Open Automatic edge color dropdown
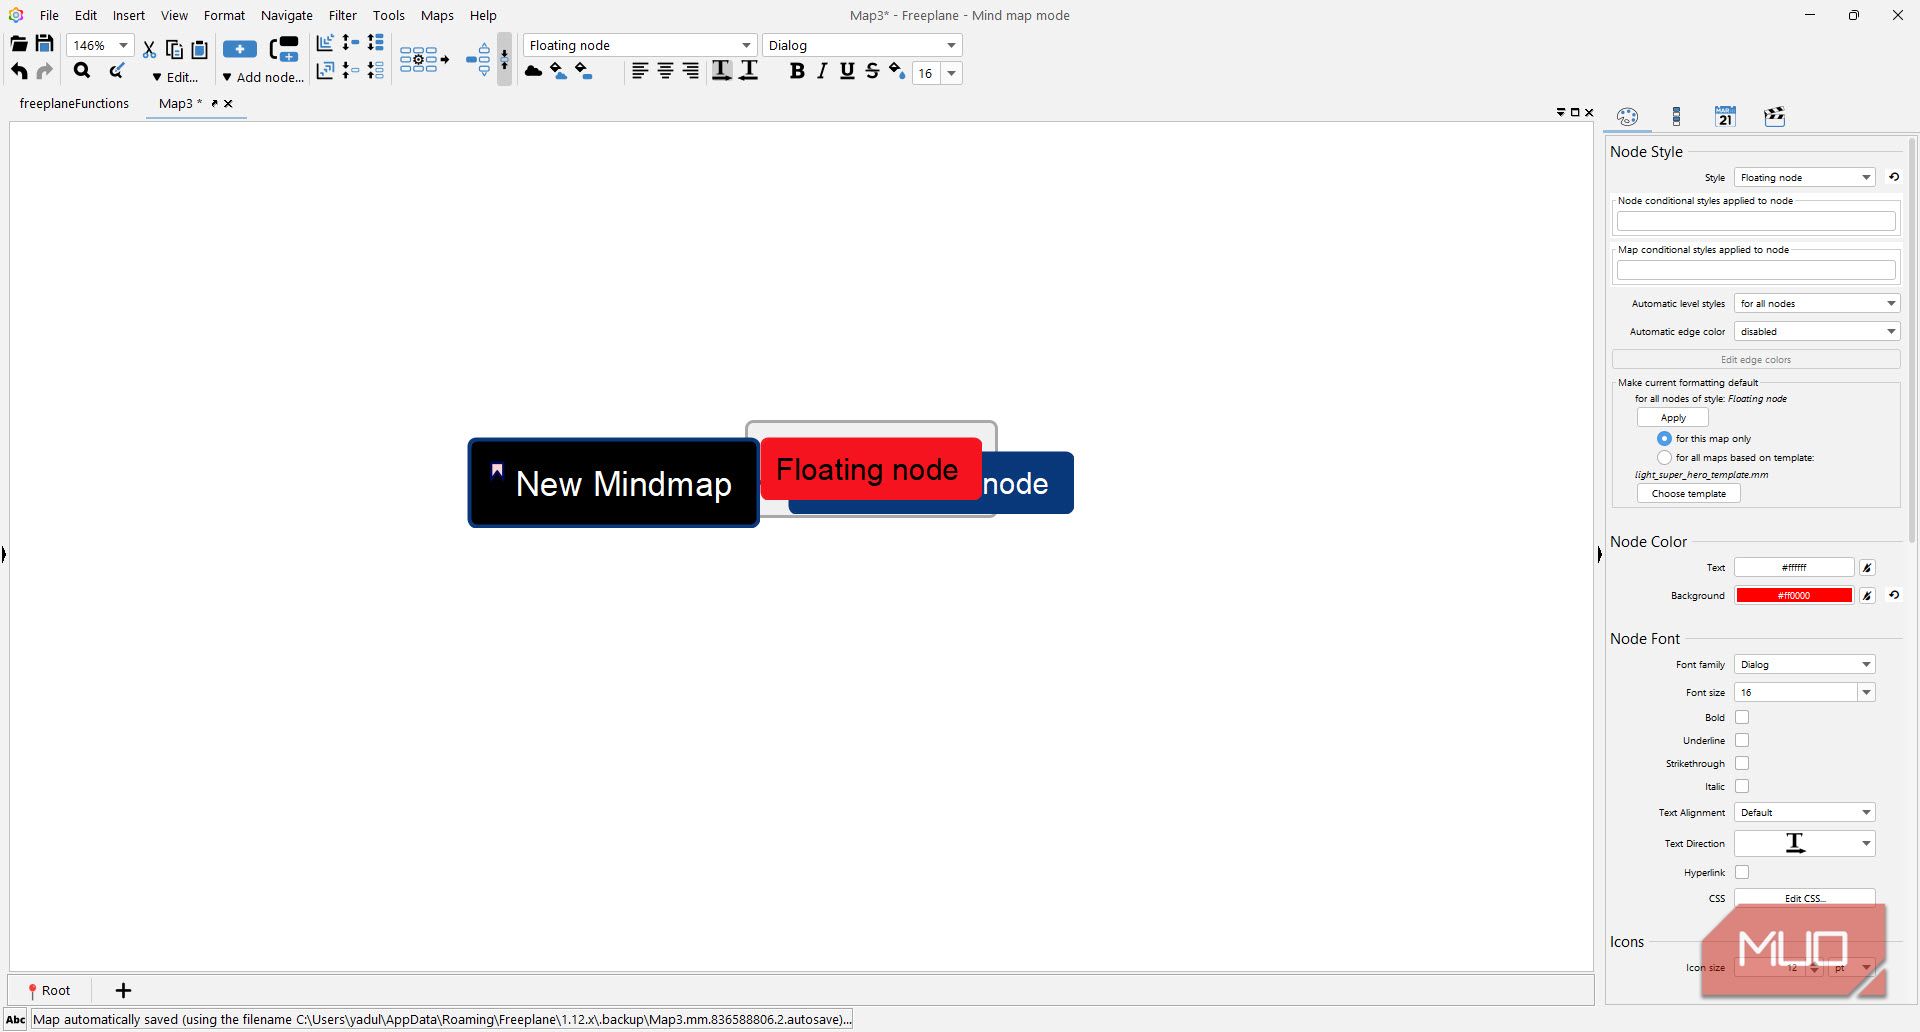 [x=1817, y=331]
